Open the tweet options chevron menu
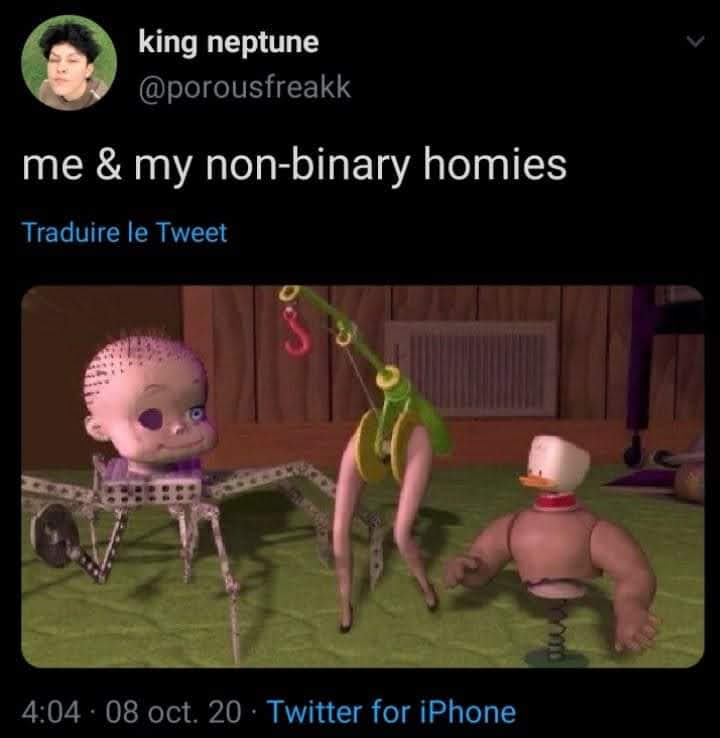This screenshot has width=720, height=738. (x=695, y=42)
